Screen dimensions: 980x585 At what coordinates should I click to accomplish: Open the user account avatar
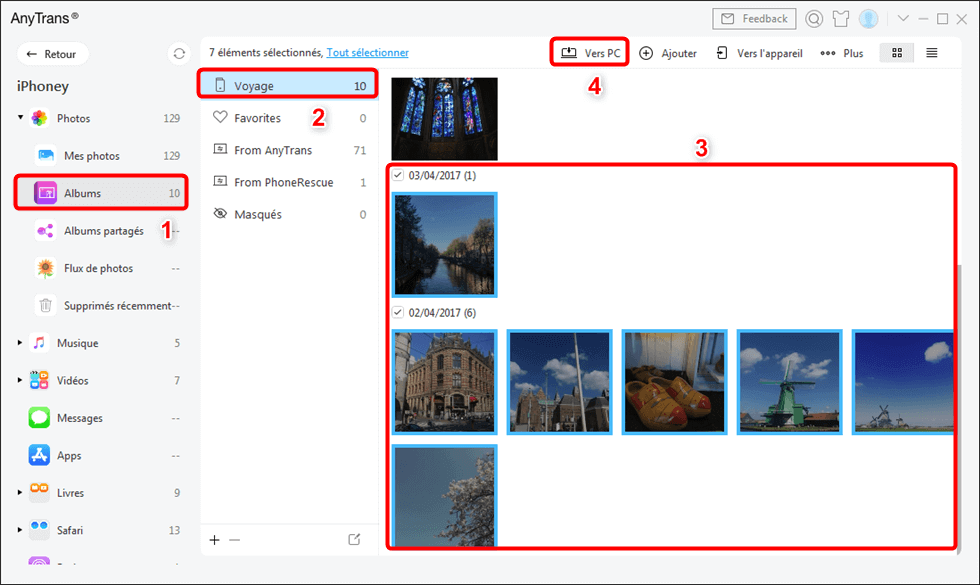(x=868, y=19)
